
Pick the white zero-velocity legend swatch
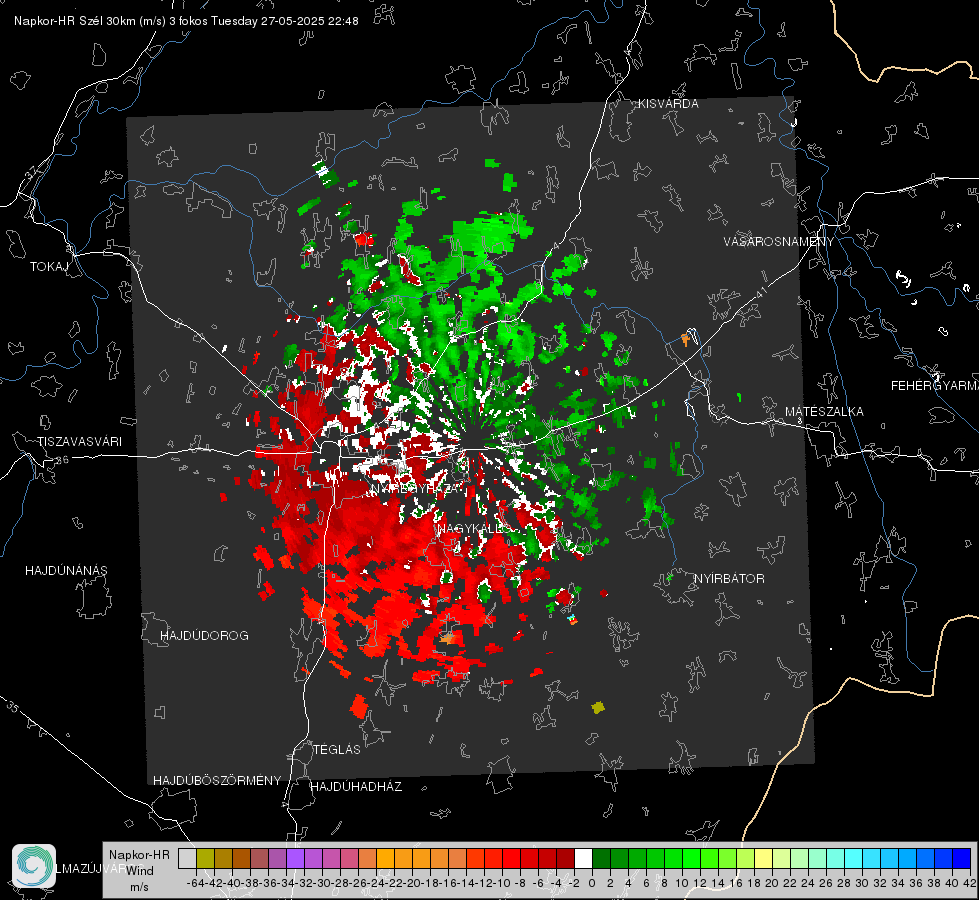tap(583, 858)
